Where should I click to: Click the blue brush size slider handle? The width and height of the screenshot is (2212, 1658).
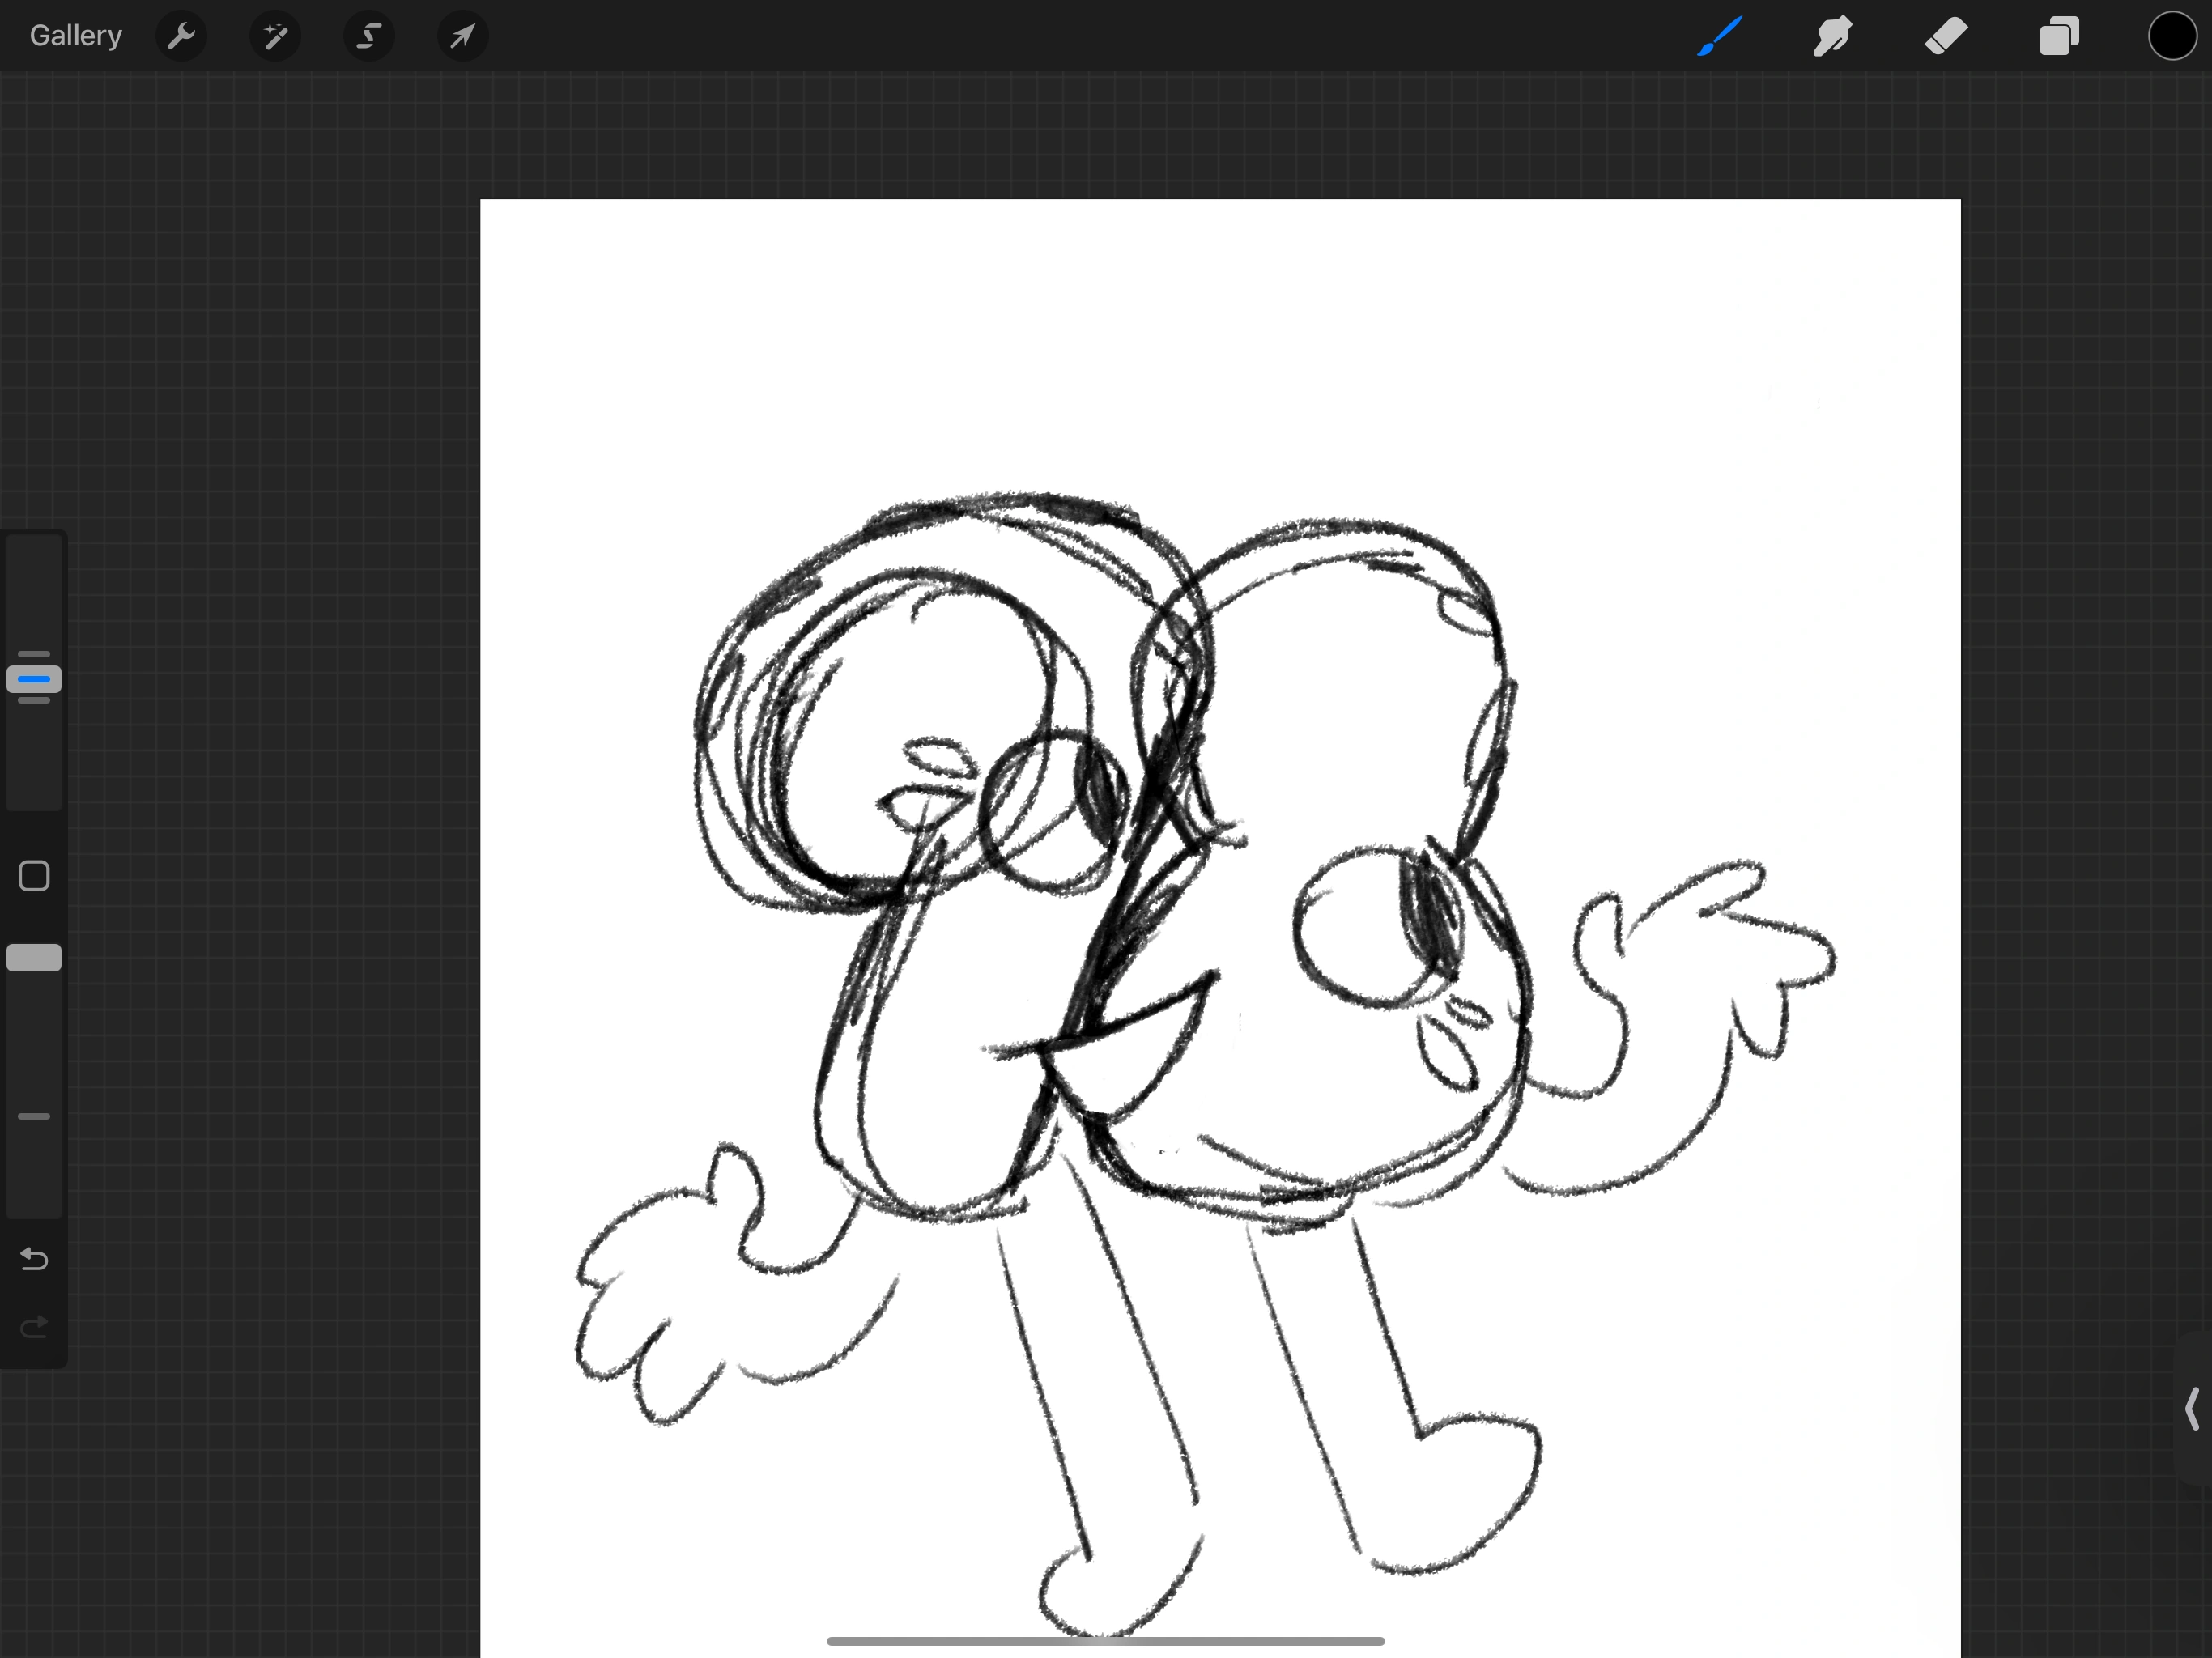click(x=34, y=679)
